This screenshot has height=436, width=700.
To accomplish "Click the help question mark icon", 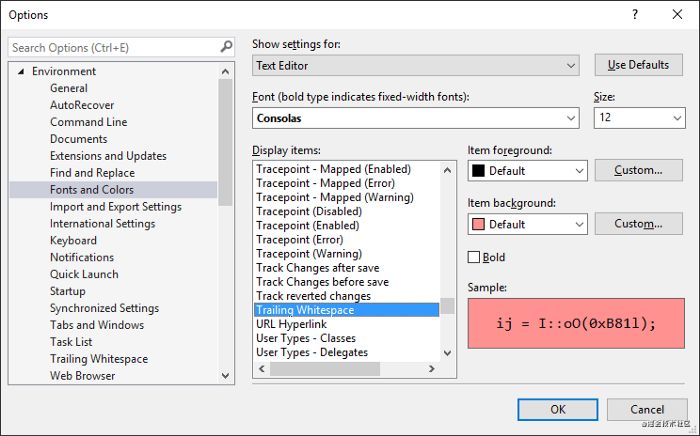I will click(x=635, y=14).
